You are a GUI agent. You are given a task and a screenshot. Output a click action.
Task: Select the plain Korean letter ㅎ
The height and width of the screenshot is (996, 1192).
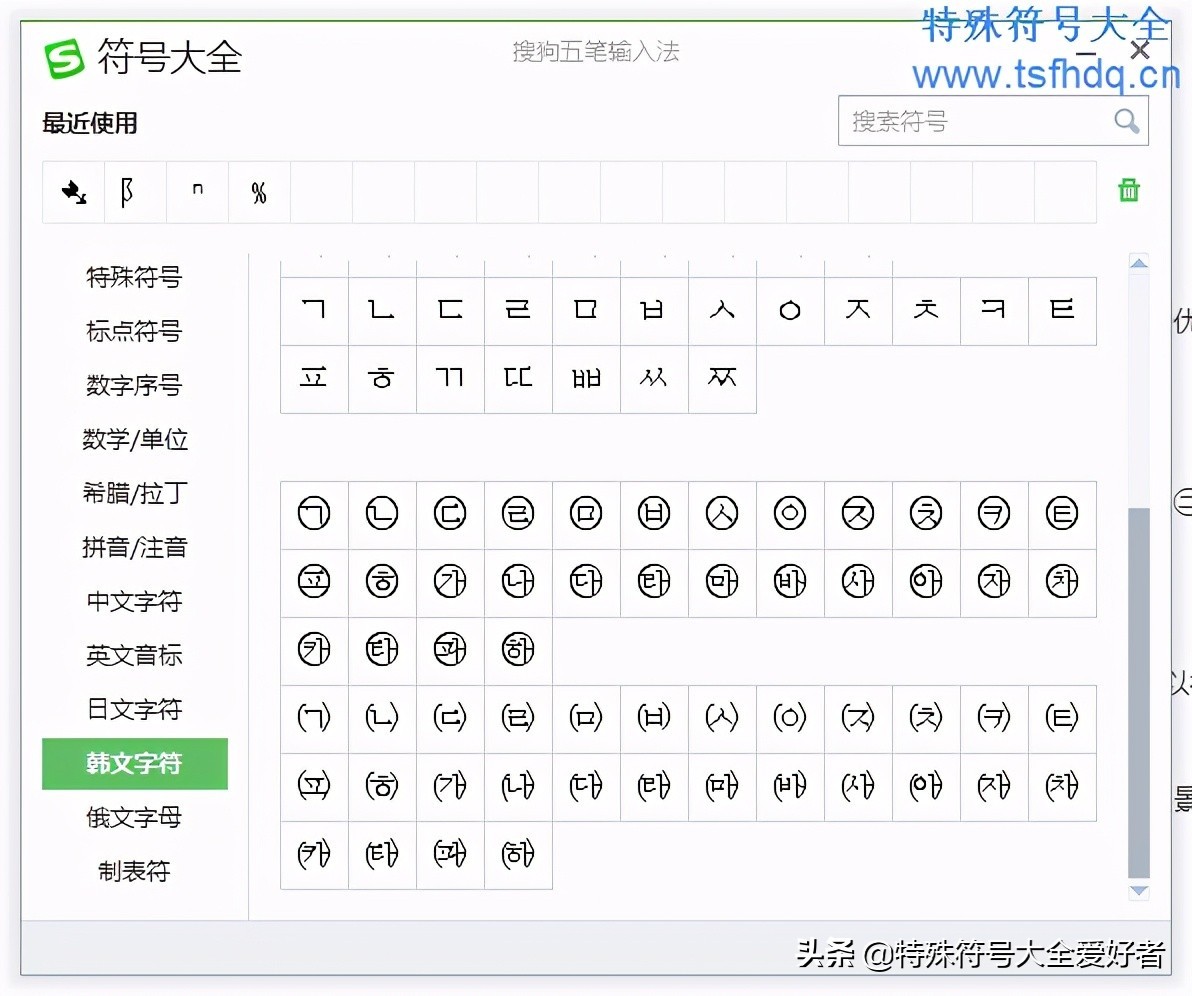point(382,379)
